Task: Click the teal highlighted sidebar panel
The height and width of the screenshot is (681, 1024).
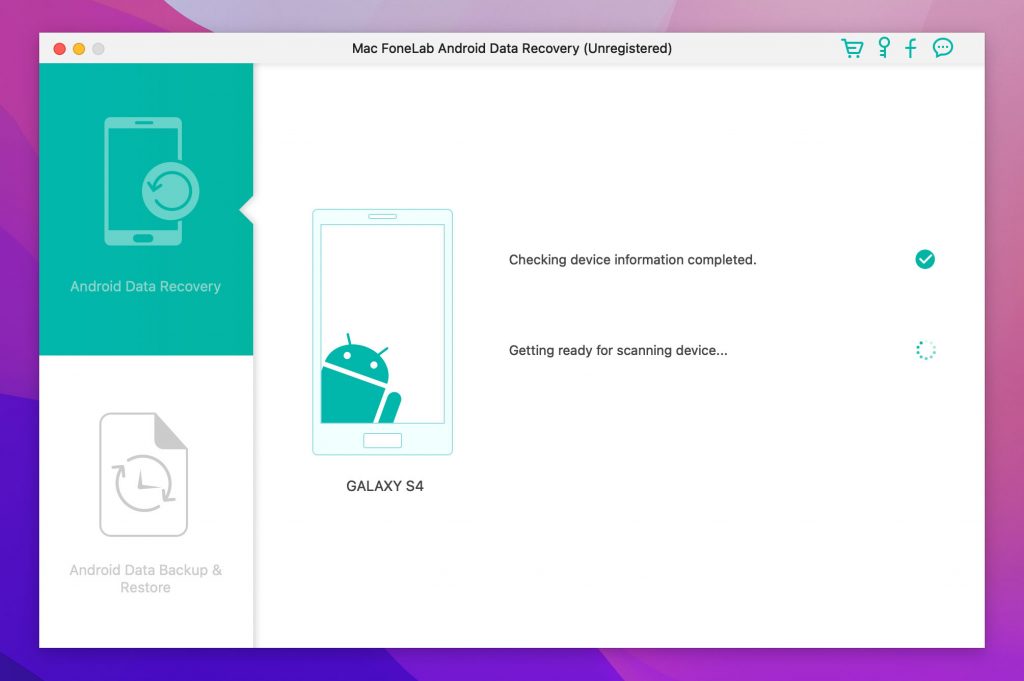Action: pyautogui.click(x=145, y=210)
